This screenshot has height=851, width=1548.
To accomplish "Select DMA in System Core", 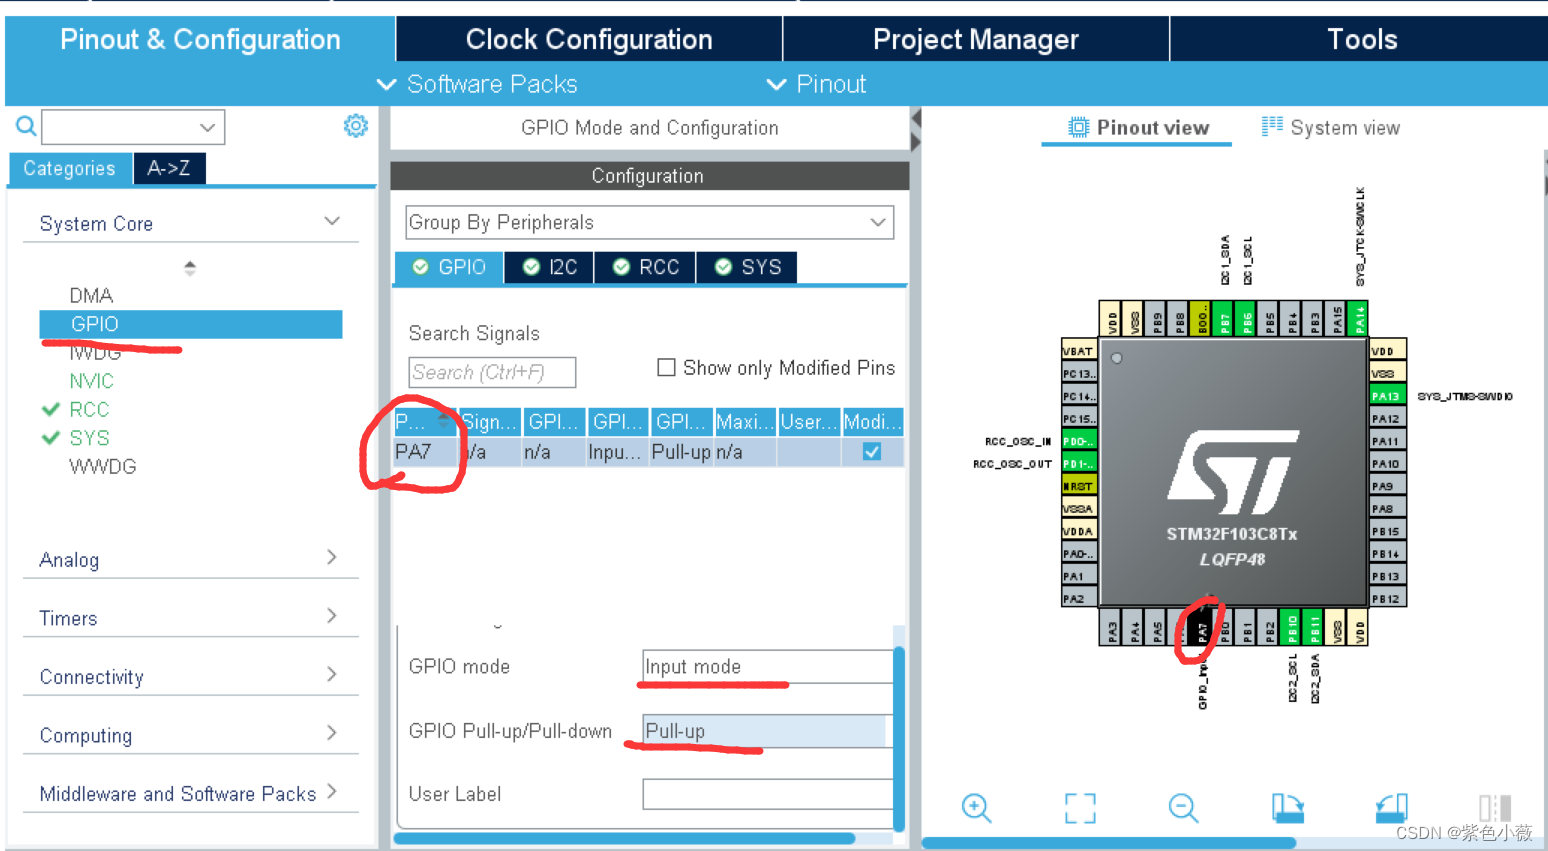I will pyautogui.click(x=91, y=295).
